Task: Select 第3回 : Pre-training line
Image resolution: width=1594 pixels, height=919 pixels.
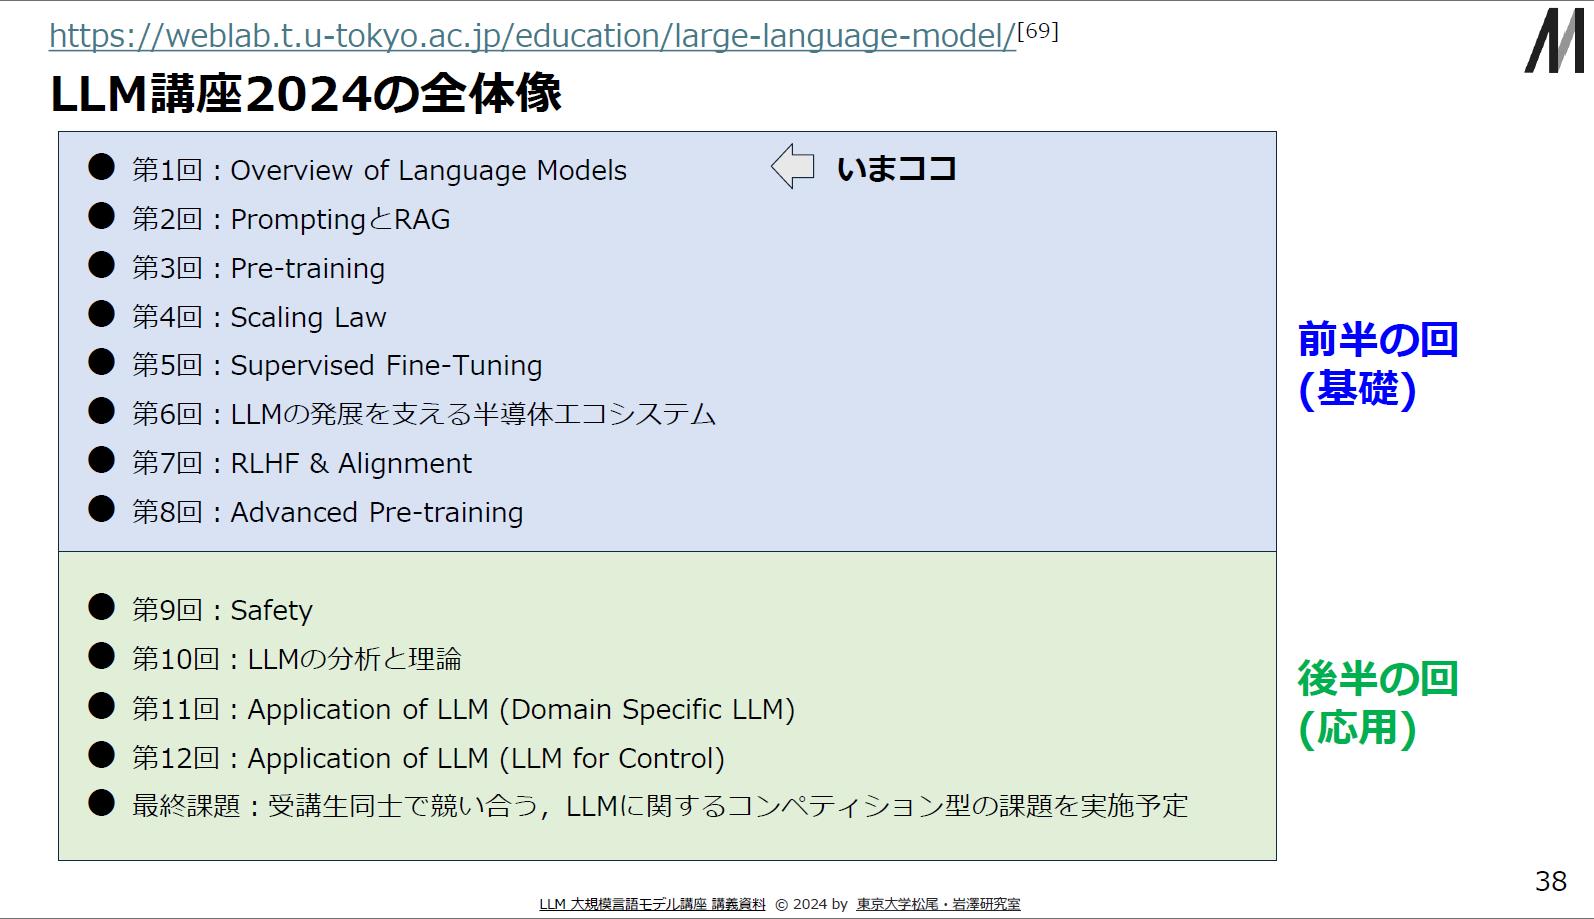Action: pyautogui.click(x=258, y=268)
